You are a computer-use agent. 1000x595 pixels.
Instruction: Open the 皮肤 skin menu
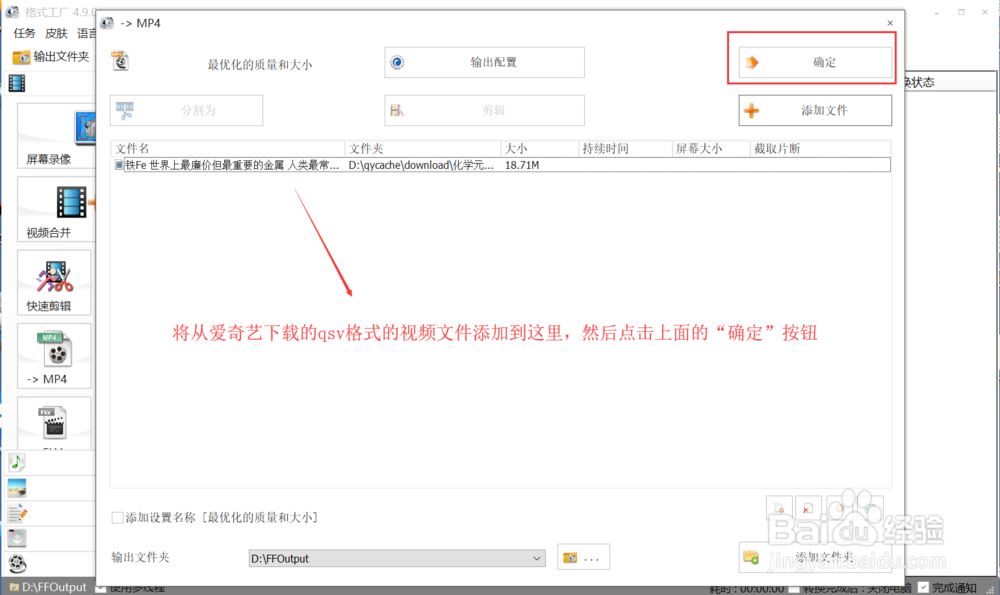coord(55,32)
